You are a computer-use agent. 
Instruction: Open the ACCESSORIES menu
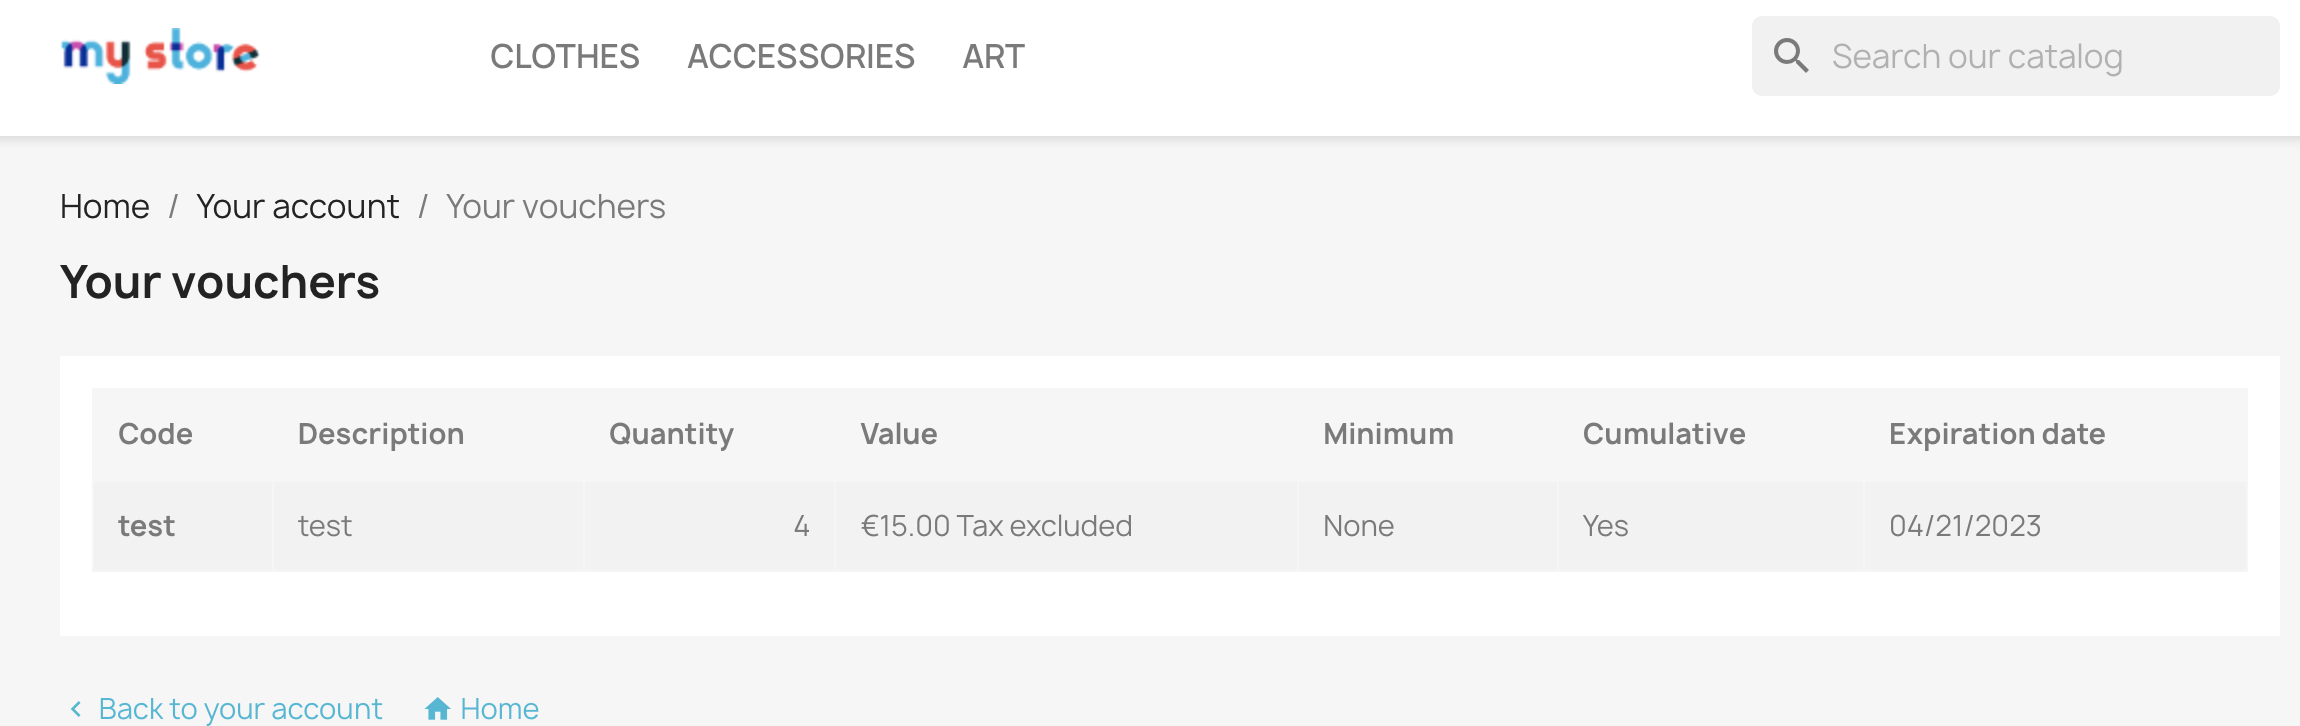(x=801, y=57)
